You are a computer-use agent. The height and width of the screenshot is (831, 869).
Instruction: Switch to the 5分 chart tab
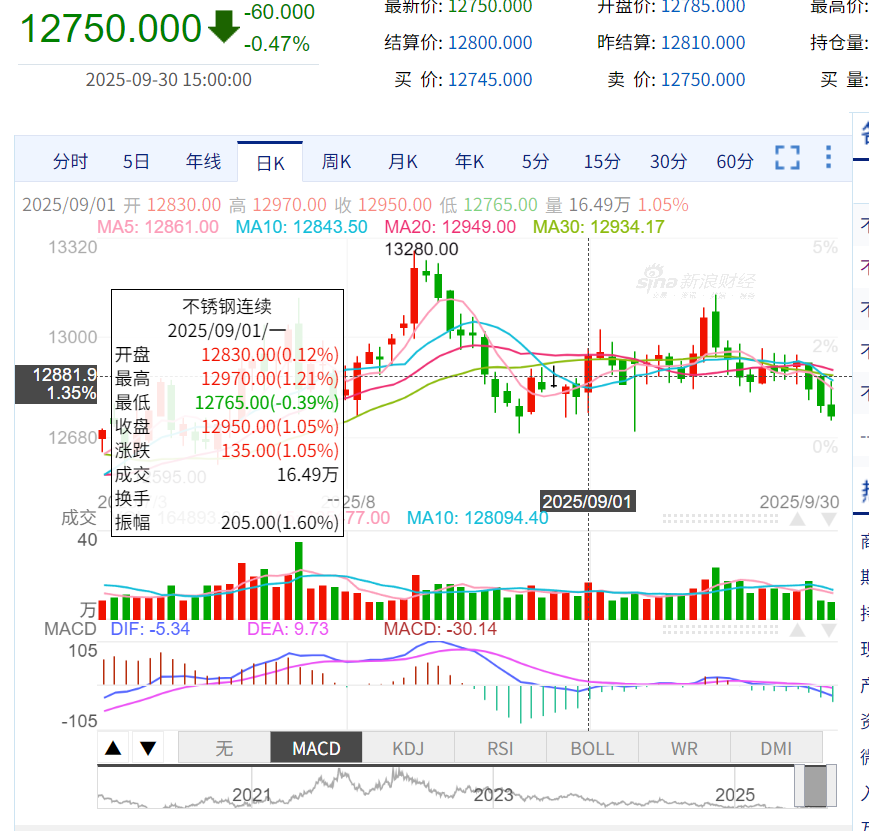tap(535, 162)
